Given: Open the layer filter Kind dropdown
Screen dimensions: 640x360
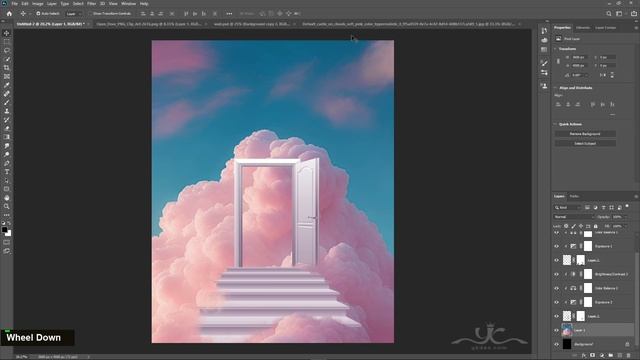Looking at the screenshot, I should pos(568,208).
